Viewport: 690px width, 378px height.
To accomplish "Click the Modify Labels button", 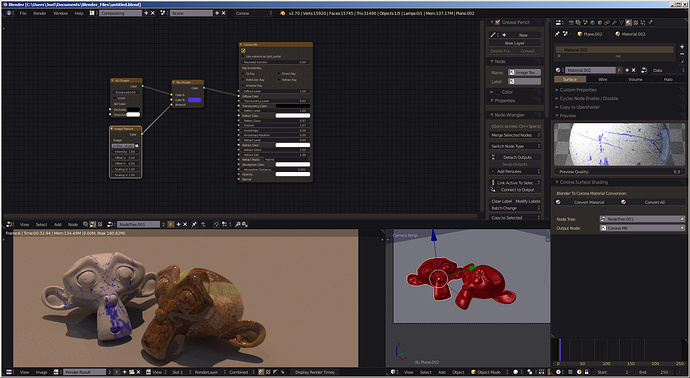I will point(528,201).
